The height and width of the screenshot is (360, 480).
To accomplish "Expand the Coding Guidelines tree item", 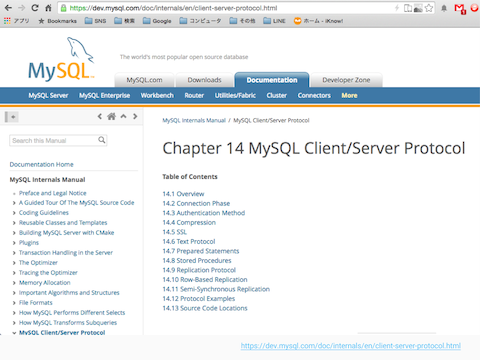I will (x=14, y=213).
